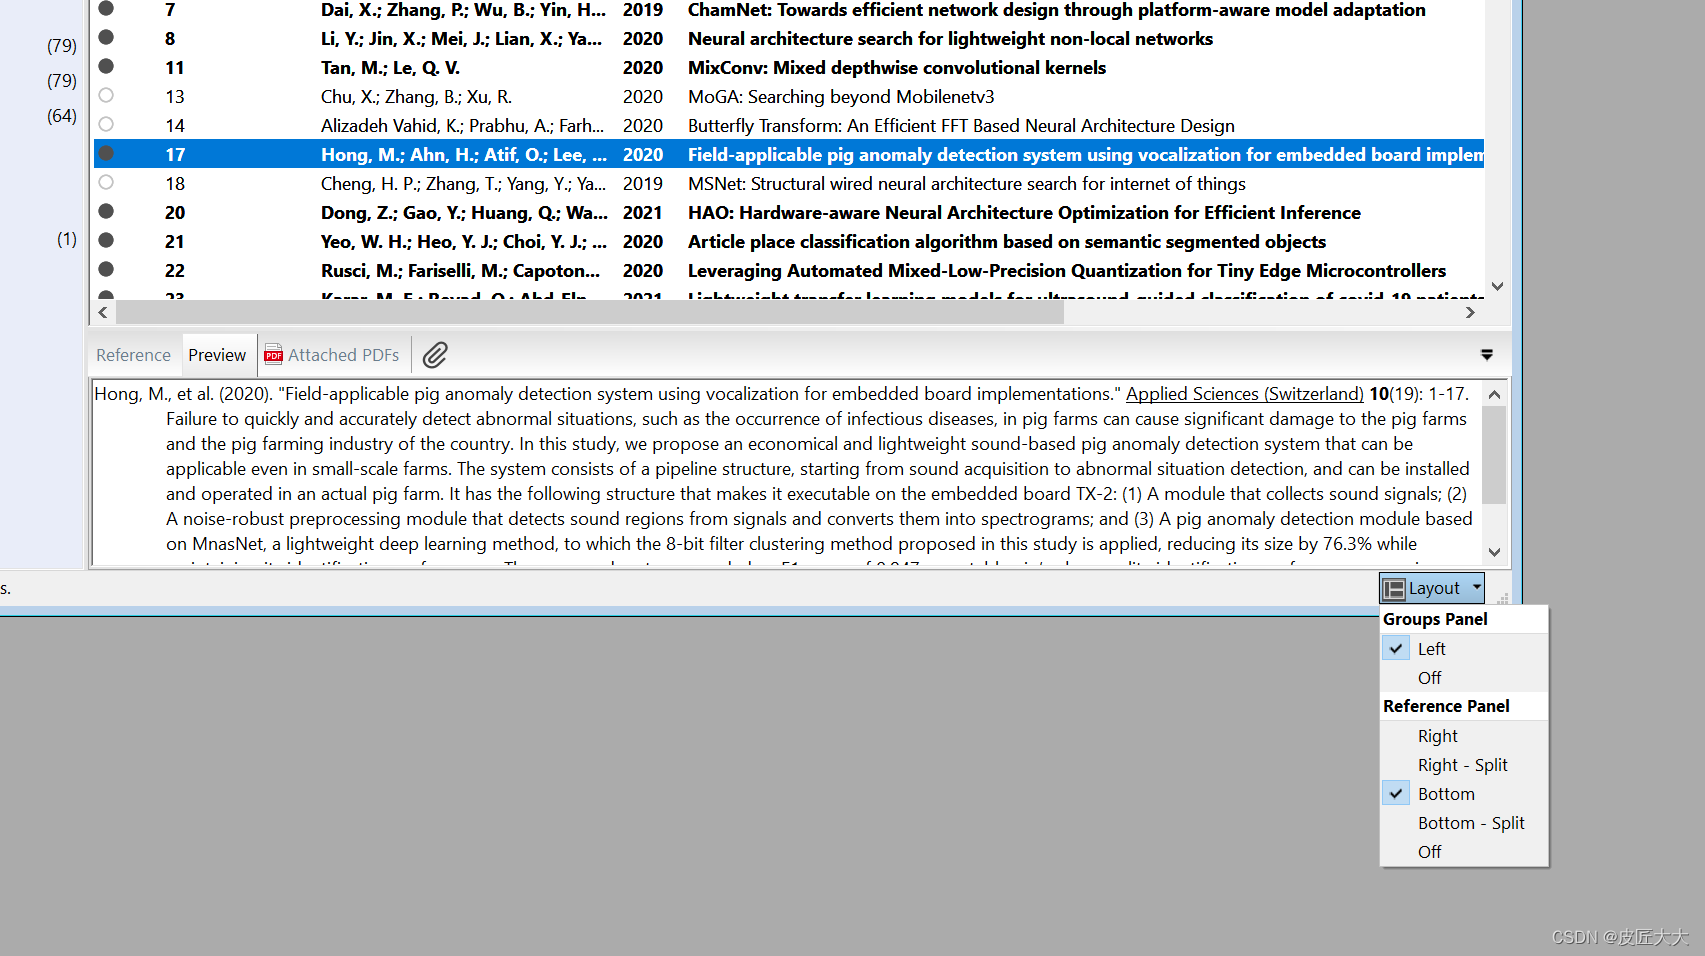The image size is (1705, 956).
Task: Toggle unread circle for record 13
Action: 106,96
